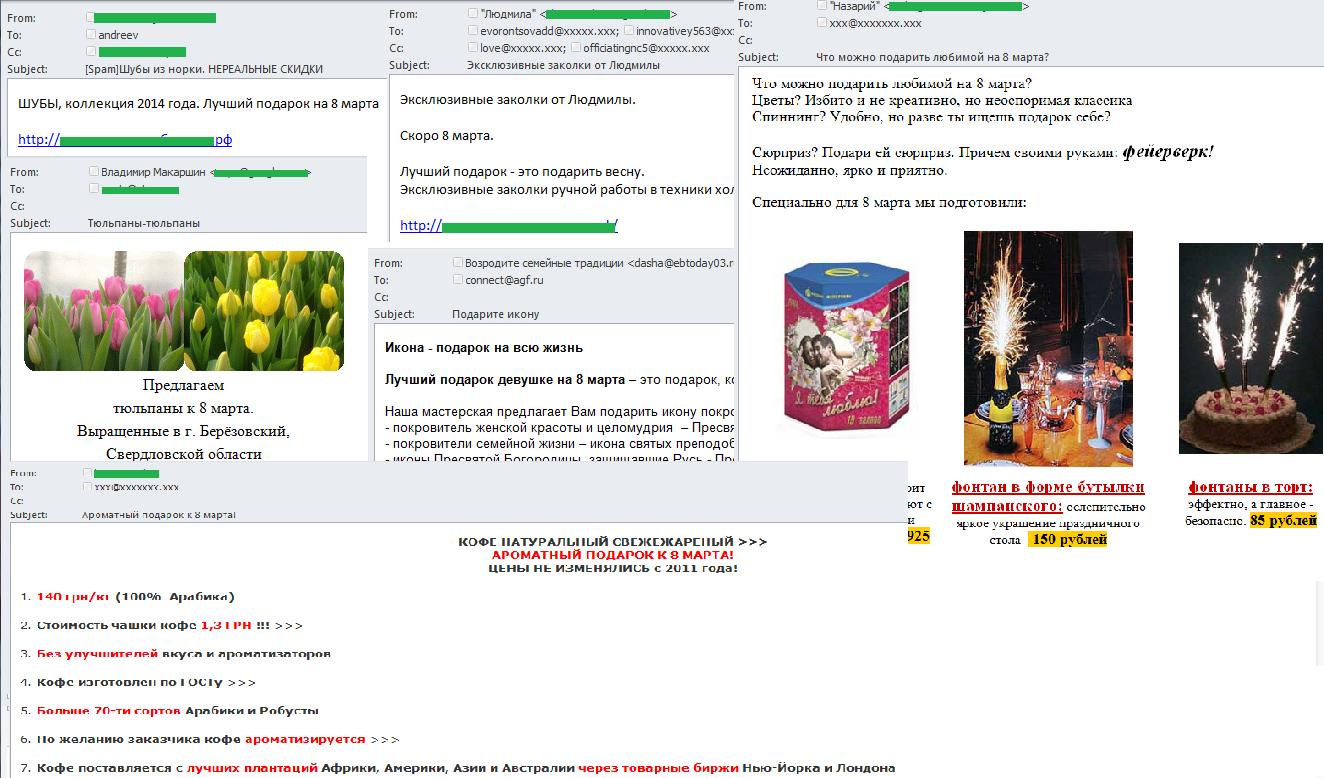
Task: Select the line "Без улучшителей вкуса и ароматизаторов"
Action: 183,654
